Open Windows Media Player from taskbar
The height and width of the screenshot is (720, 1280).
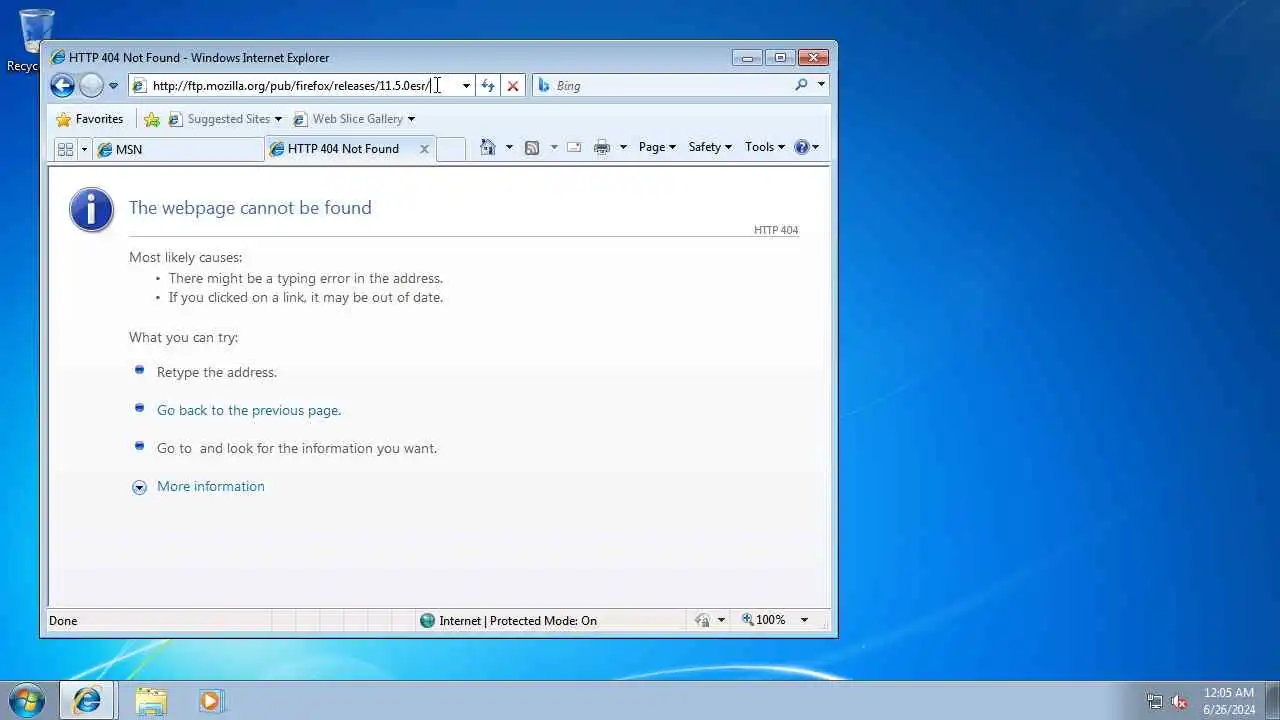click(211, 700)
